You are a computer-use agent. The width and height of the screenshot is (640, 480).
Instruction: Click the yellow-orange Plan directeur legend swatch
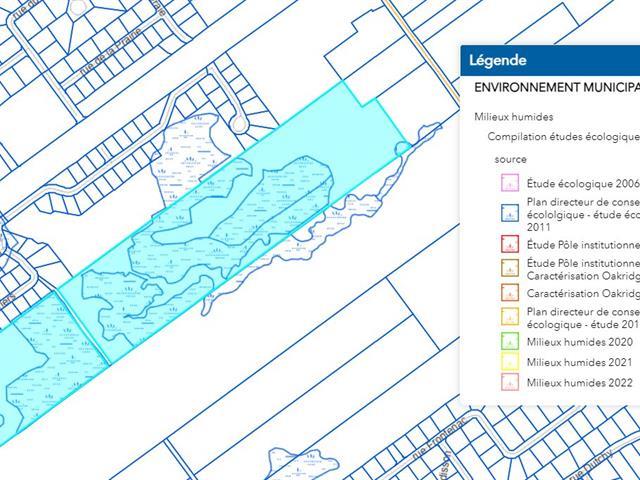[x=508, y=318]
